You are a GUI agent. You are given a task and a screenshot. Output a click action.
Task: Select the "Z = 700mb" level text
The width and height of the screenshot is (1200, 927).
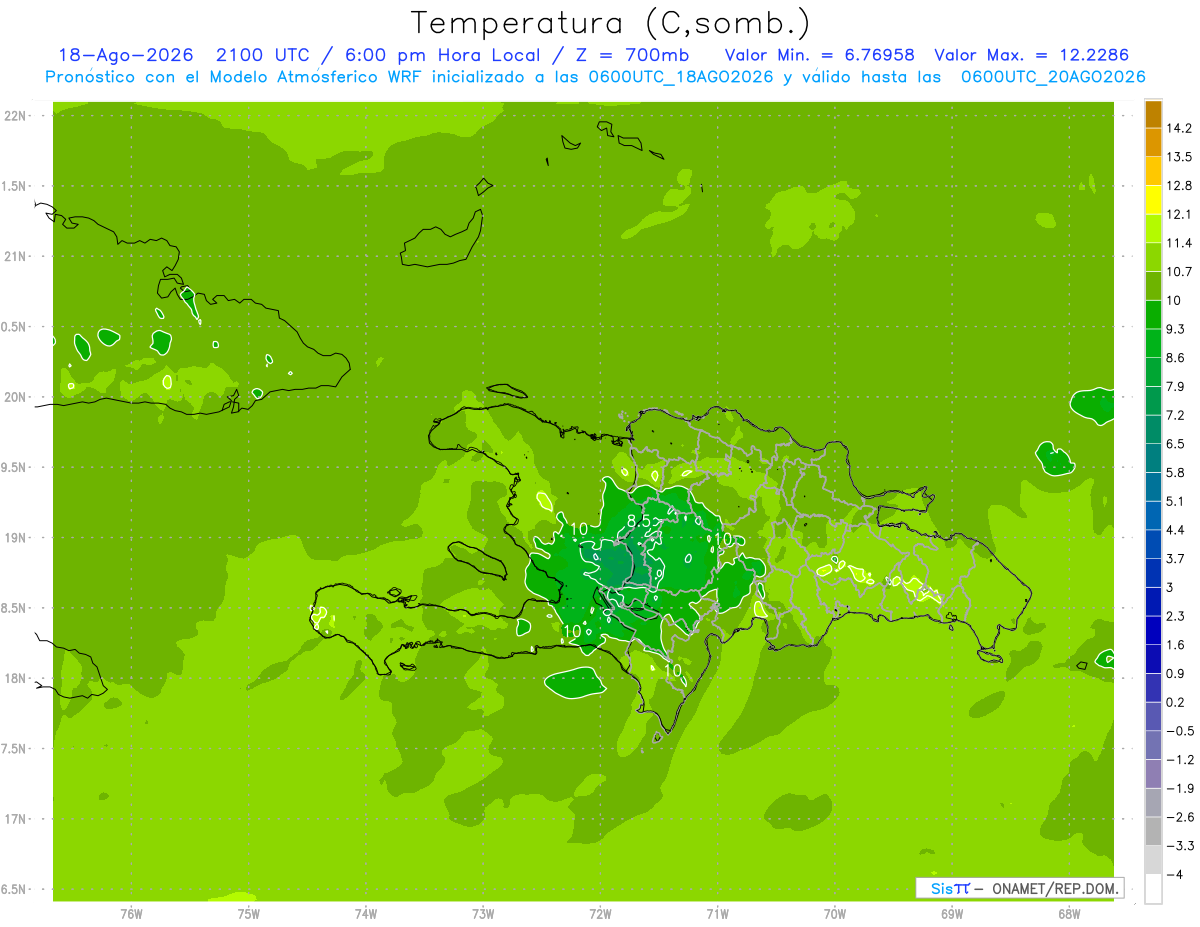(x=633, y=55)
